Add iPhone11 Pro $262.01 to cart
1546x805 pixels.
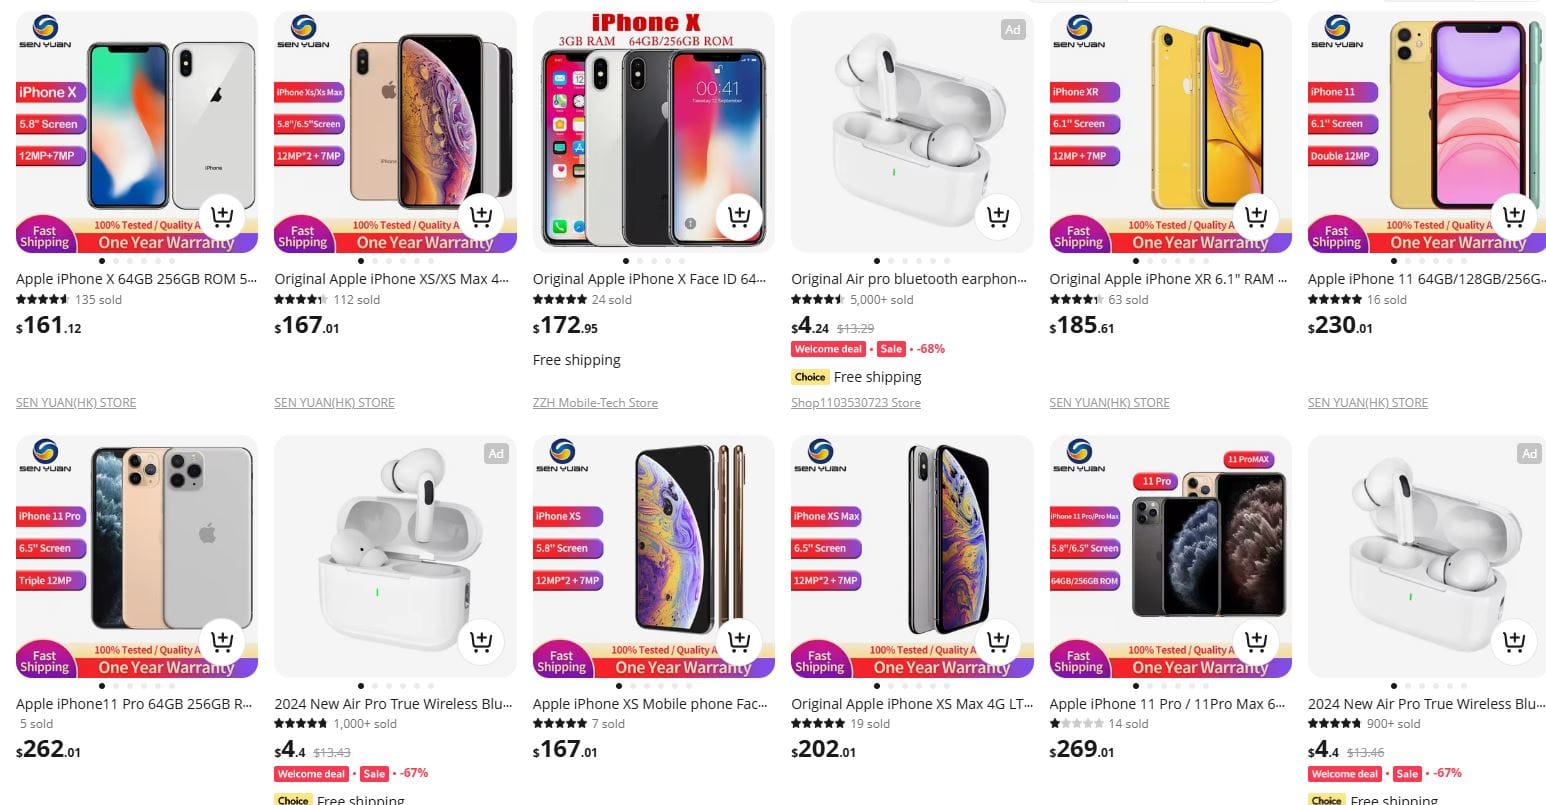click(222, 641)
